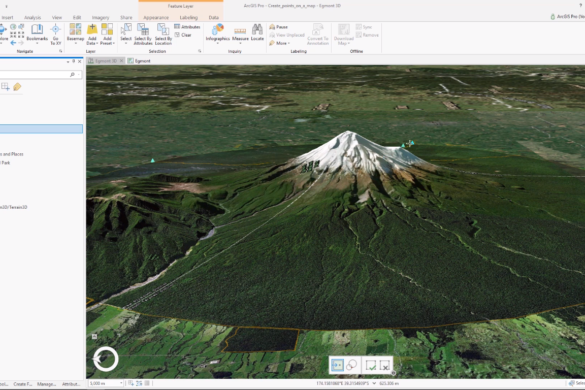Open the coordinate display units dropdown
Image resolution: width=585 pixels, height=390 pixels.
pyautogui.click(x=374, y=383)
